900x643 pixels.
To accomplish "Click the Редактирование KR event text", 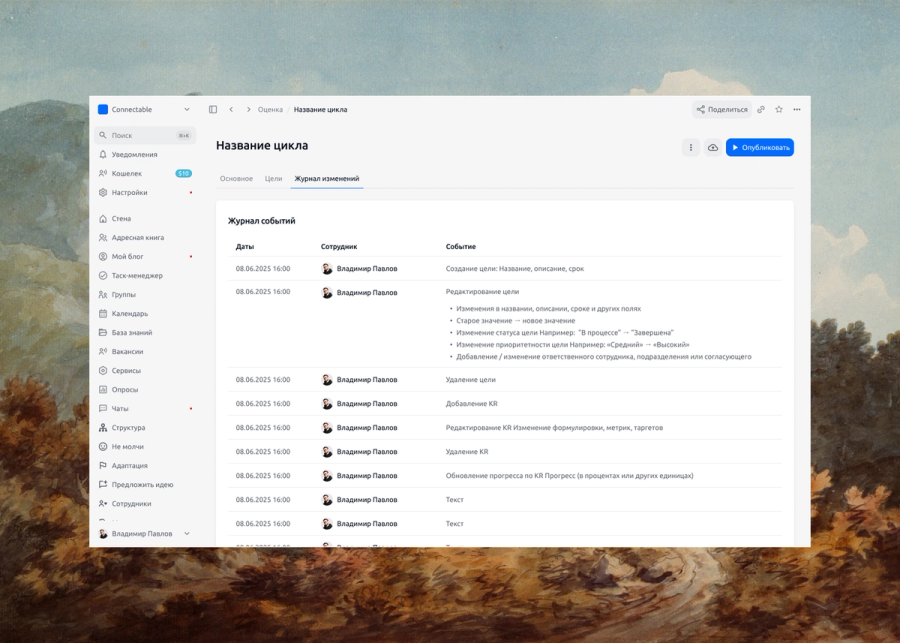I will (x=554, y=428).
